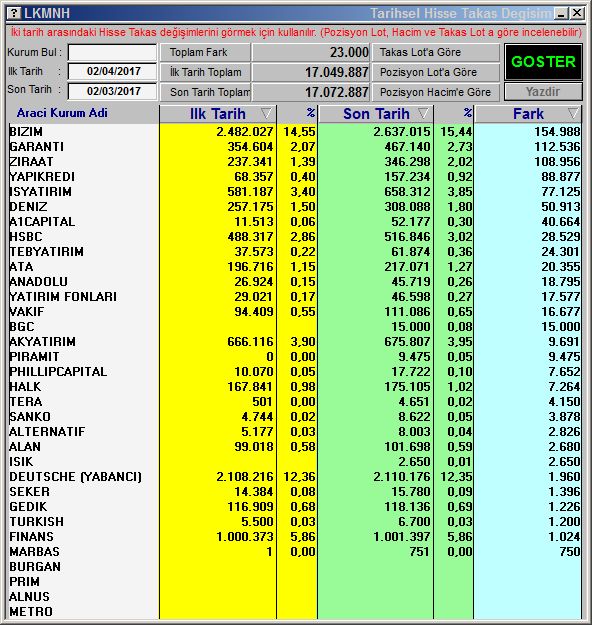The width and height of the screenshot is (592, 625).
Task: Select the HSBC row
Action: coord(295,237)
